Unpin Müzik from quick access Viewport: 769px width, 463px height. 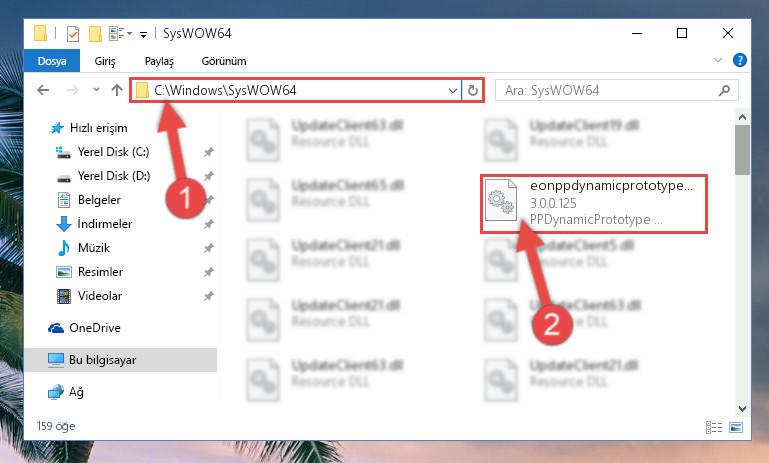[209, 248]
